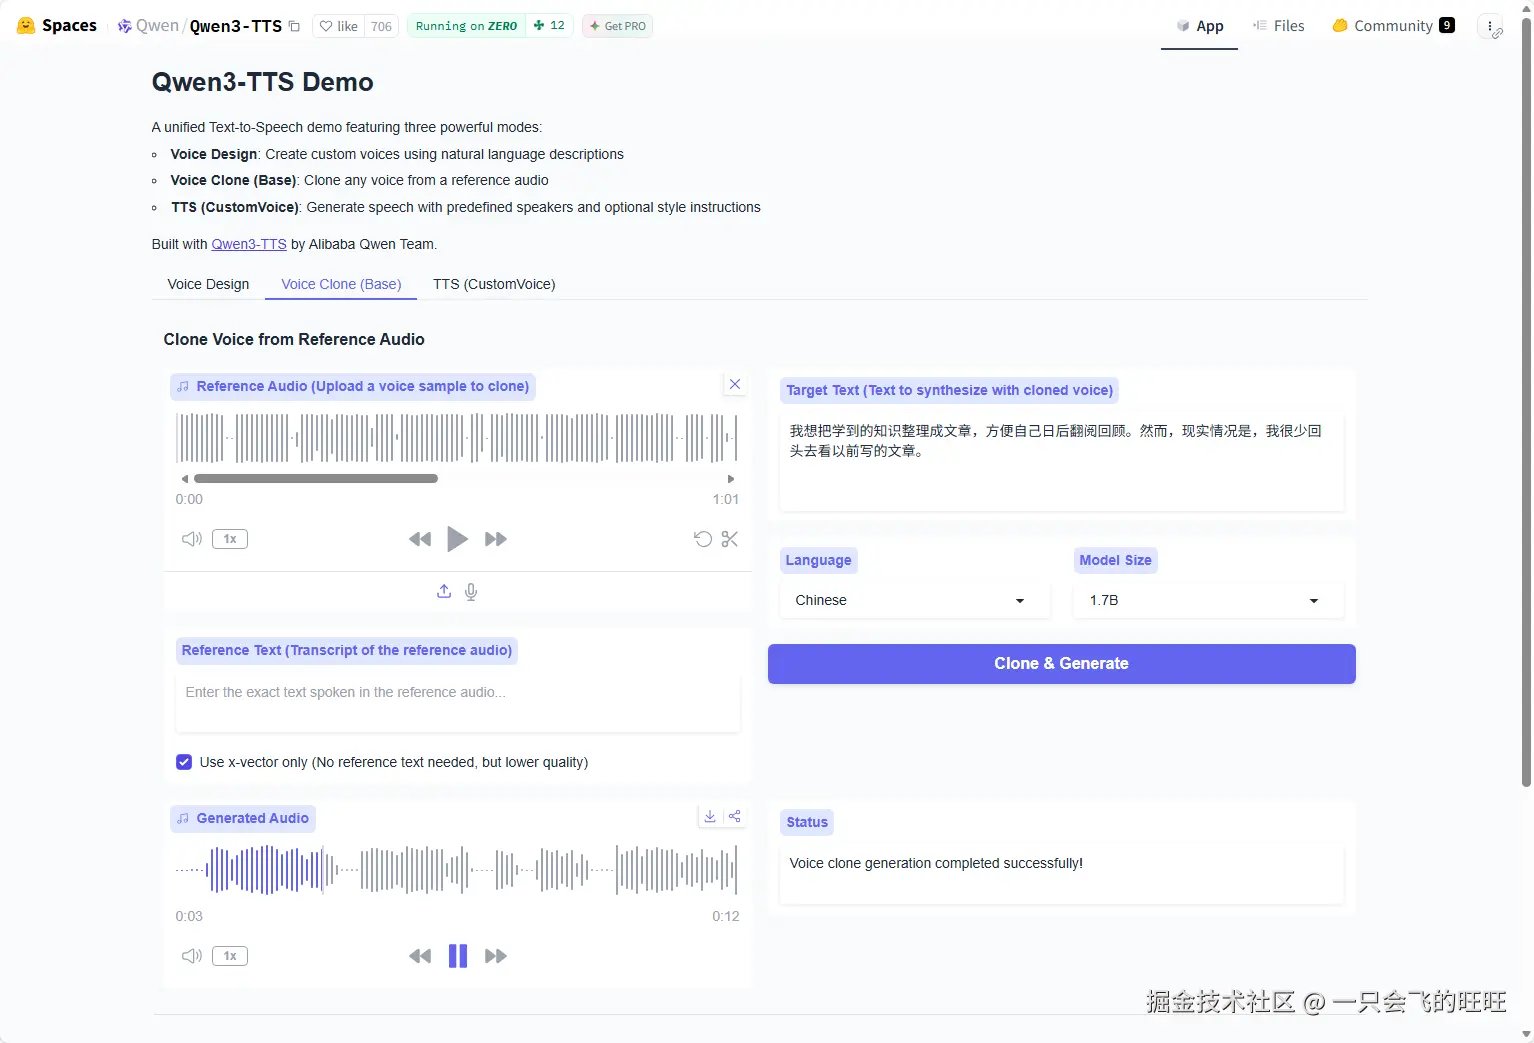Viewport: 1534px width, 1043px height.
Task: Seek within the reference audio waveform
Action: [457, 438]
